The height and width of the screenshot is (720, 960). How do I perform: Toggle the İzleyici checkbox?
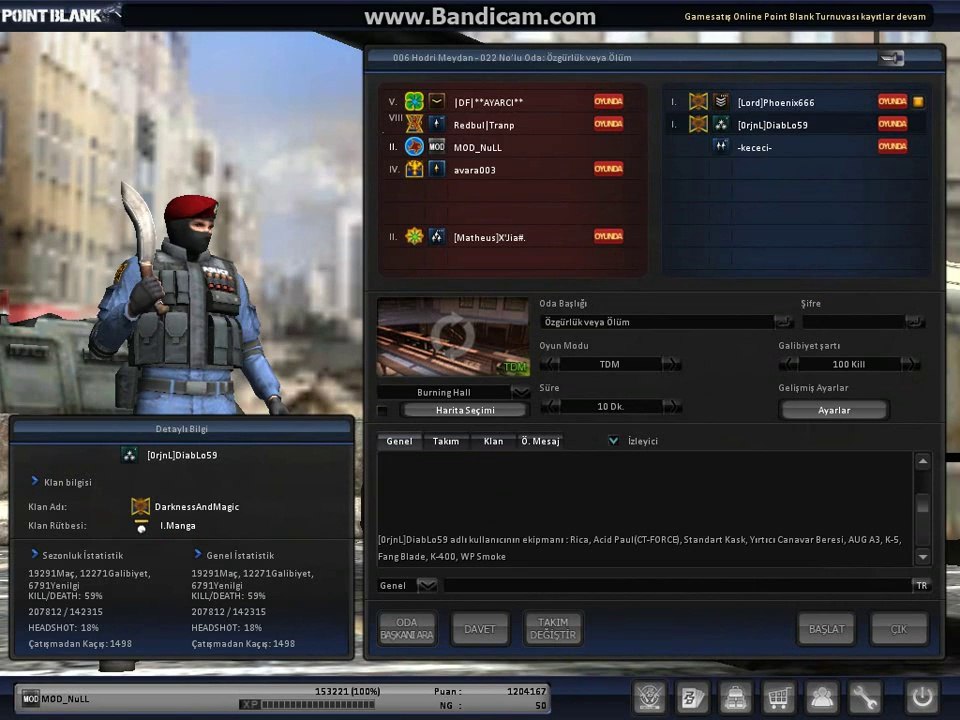click(x=613, y=440)
